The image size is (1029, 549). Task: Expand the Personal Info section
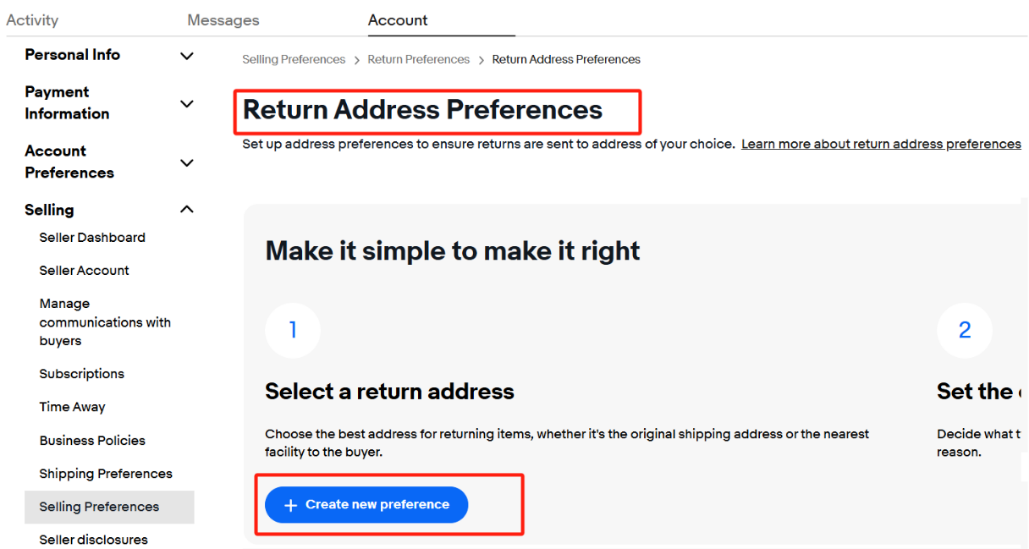click(x=186, y=56)
